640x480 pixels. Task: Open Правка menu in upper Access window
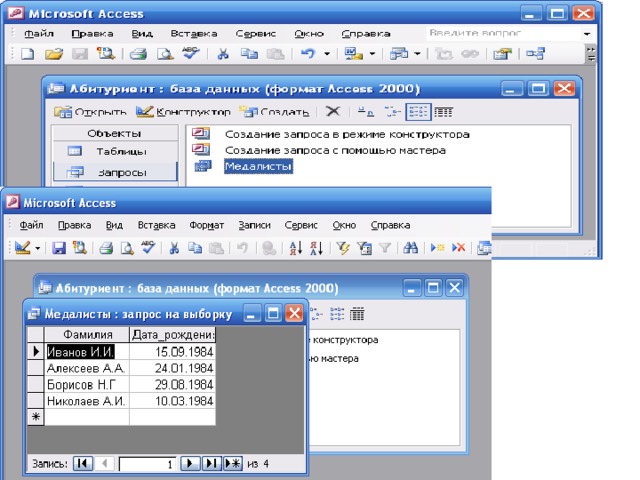[x=92, y=33]
